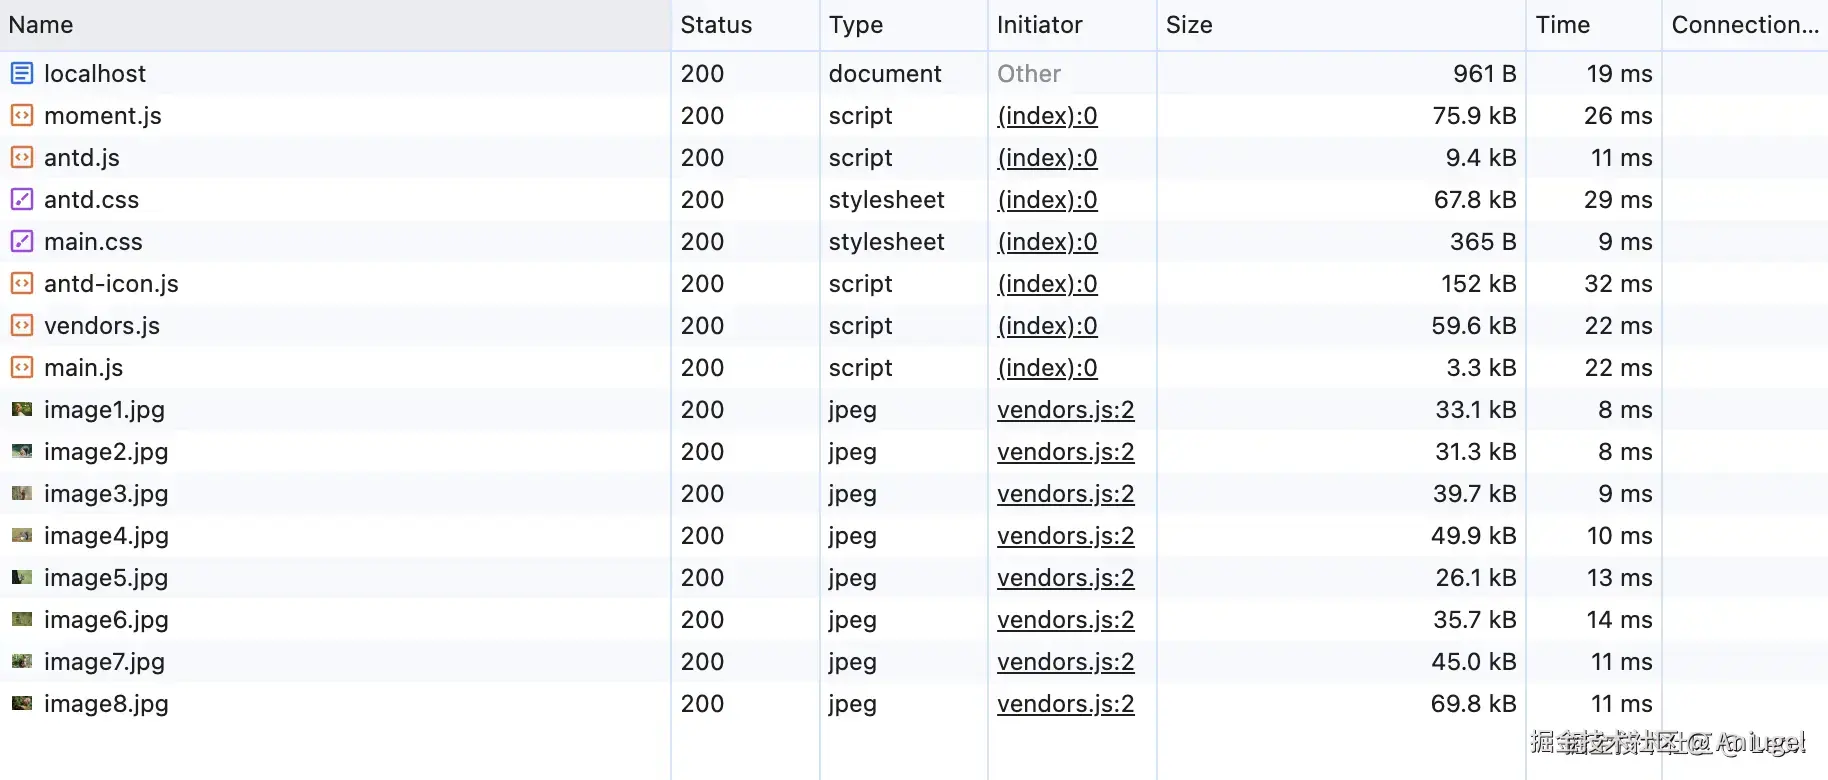Viewport: 1828px width, 780px height.
Task: Click the document icon beside localhost
Action: click(x=22, y=73)
